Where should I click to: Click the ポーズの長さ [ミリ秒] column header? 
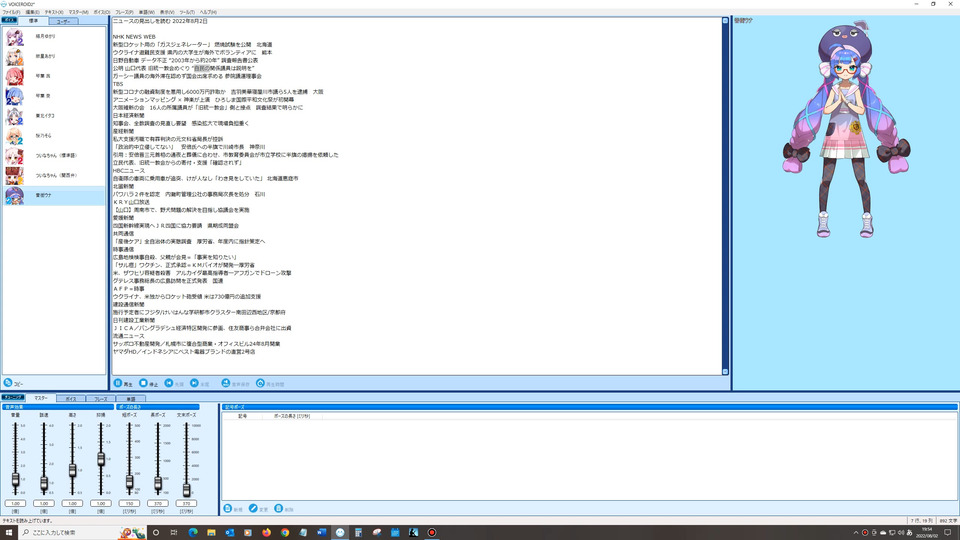point(291,416)
